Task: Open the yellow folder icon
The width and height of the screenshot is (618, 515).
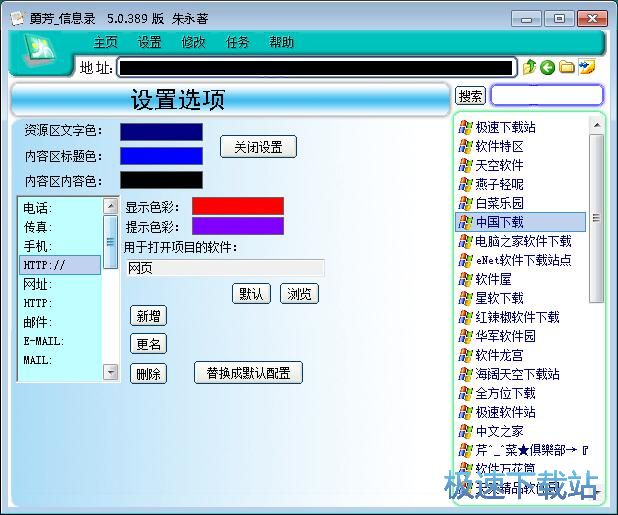Action: tap(567, 67)
